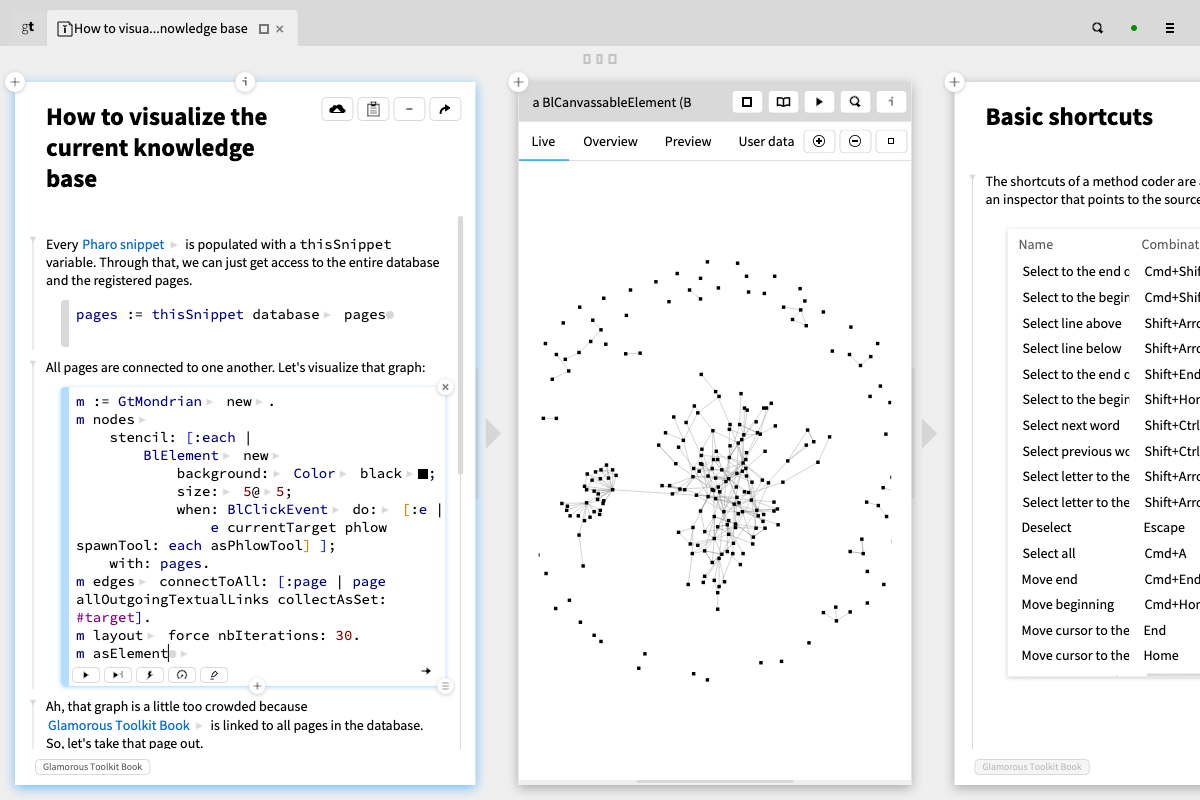Expand the Pharo snippet link preview
The height and width of the screenshot is (800, 1200).
[174, 244]
